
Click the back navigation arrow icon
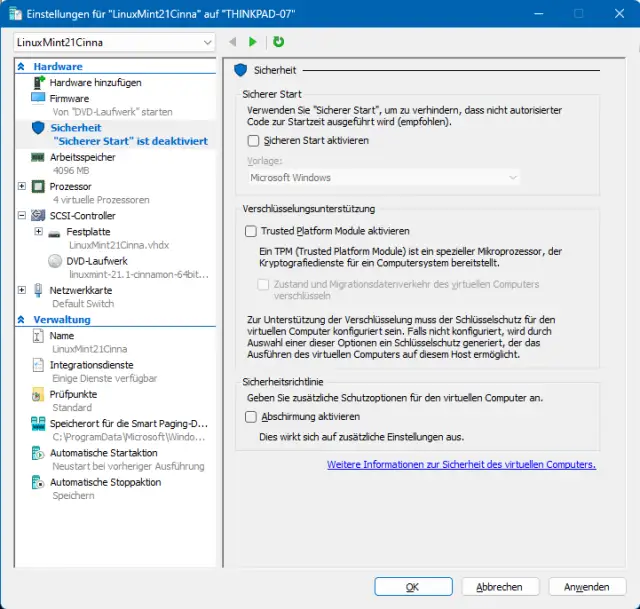coord(232,42)
